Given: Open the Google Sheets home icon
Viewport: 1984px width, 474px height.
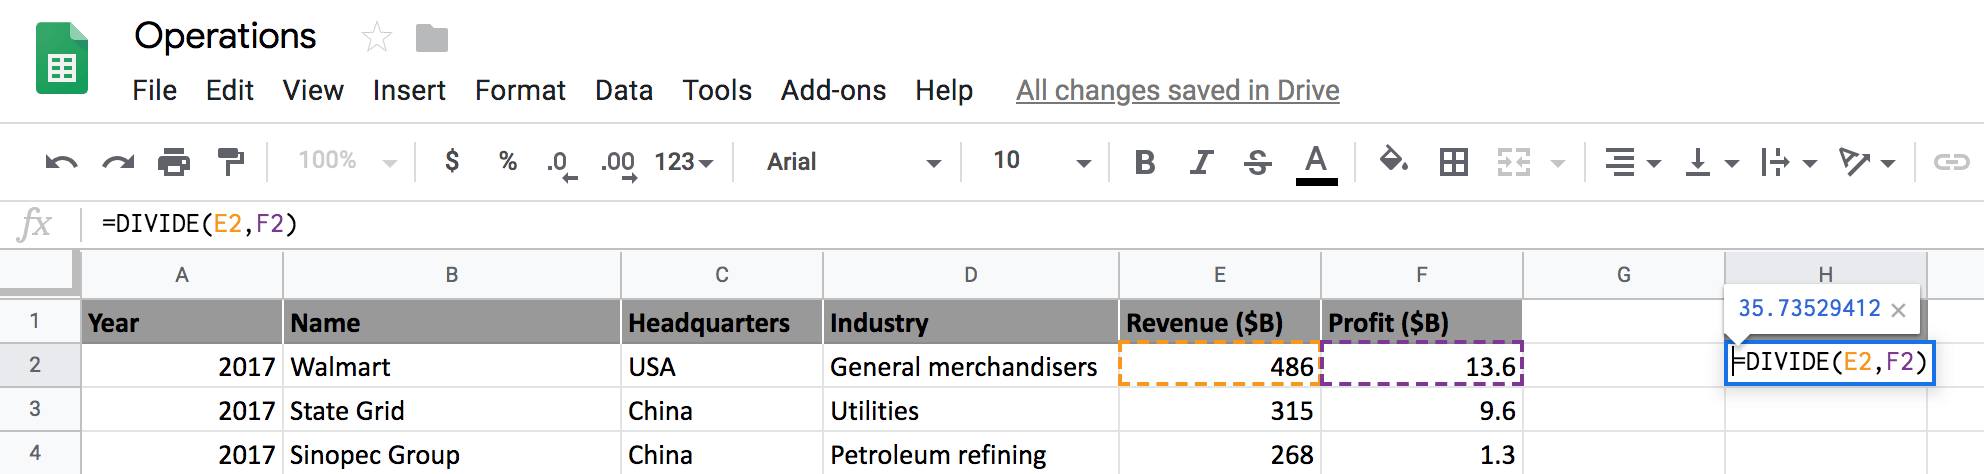Looking at the screenshot, I should [62, 59].
